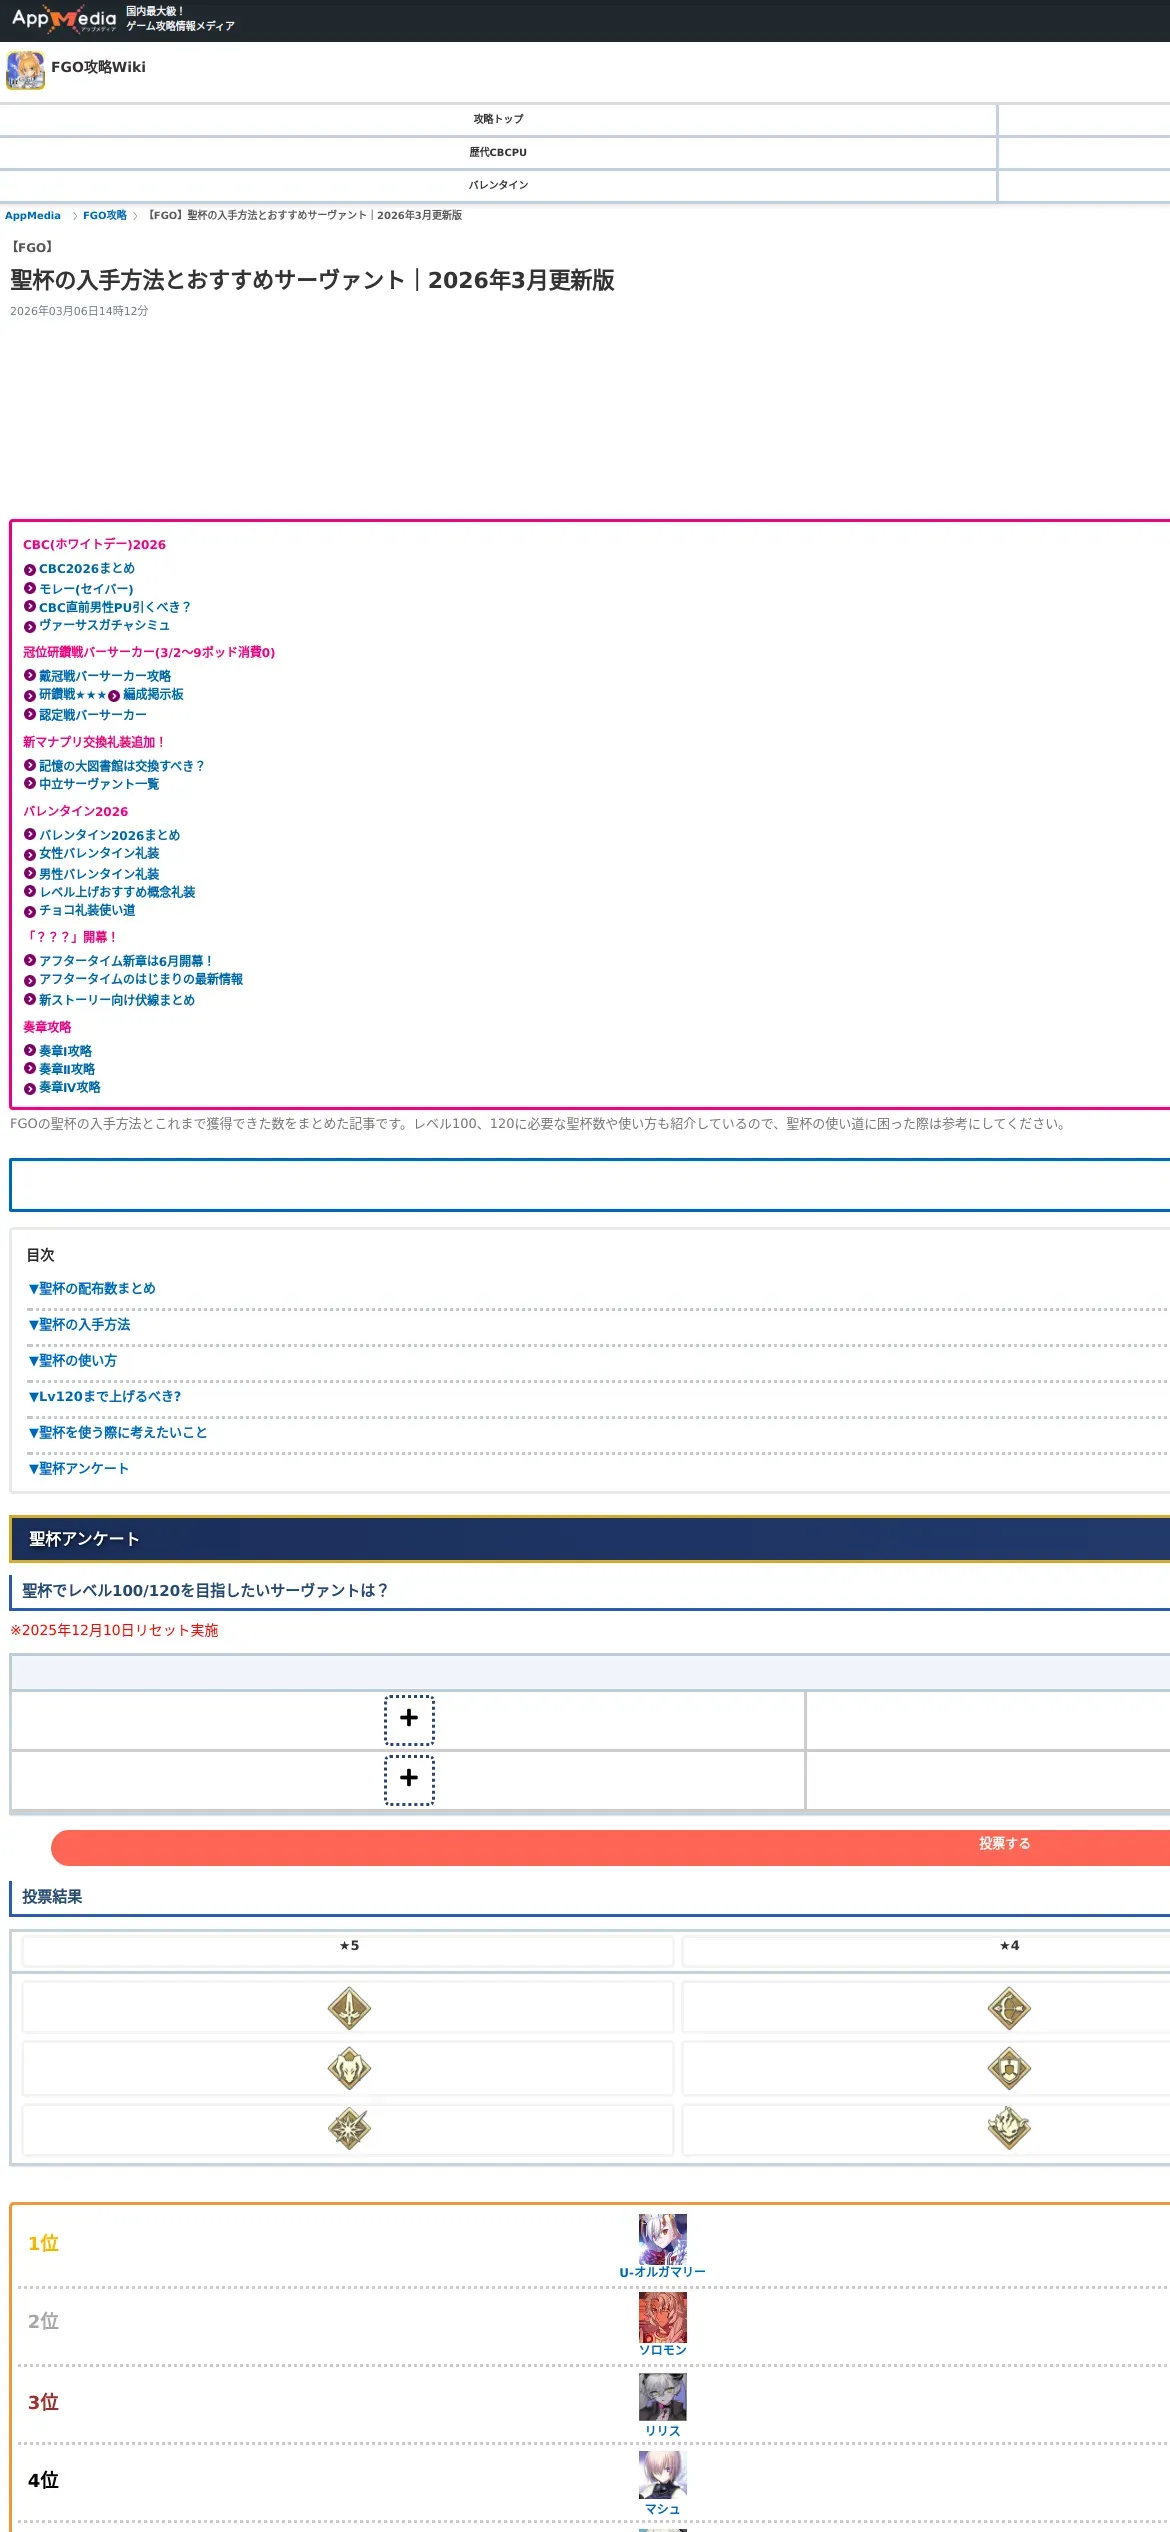Open 歴代CBCPU navigation item
1170x2532 pixels.
498,152
